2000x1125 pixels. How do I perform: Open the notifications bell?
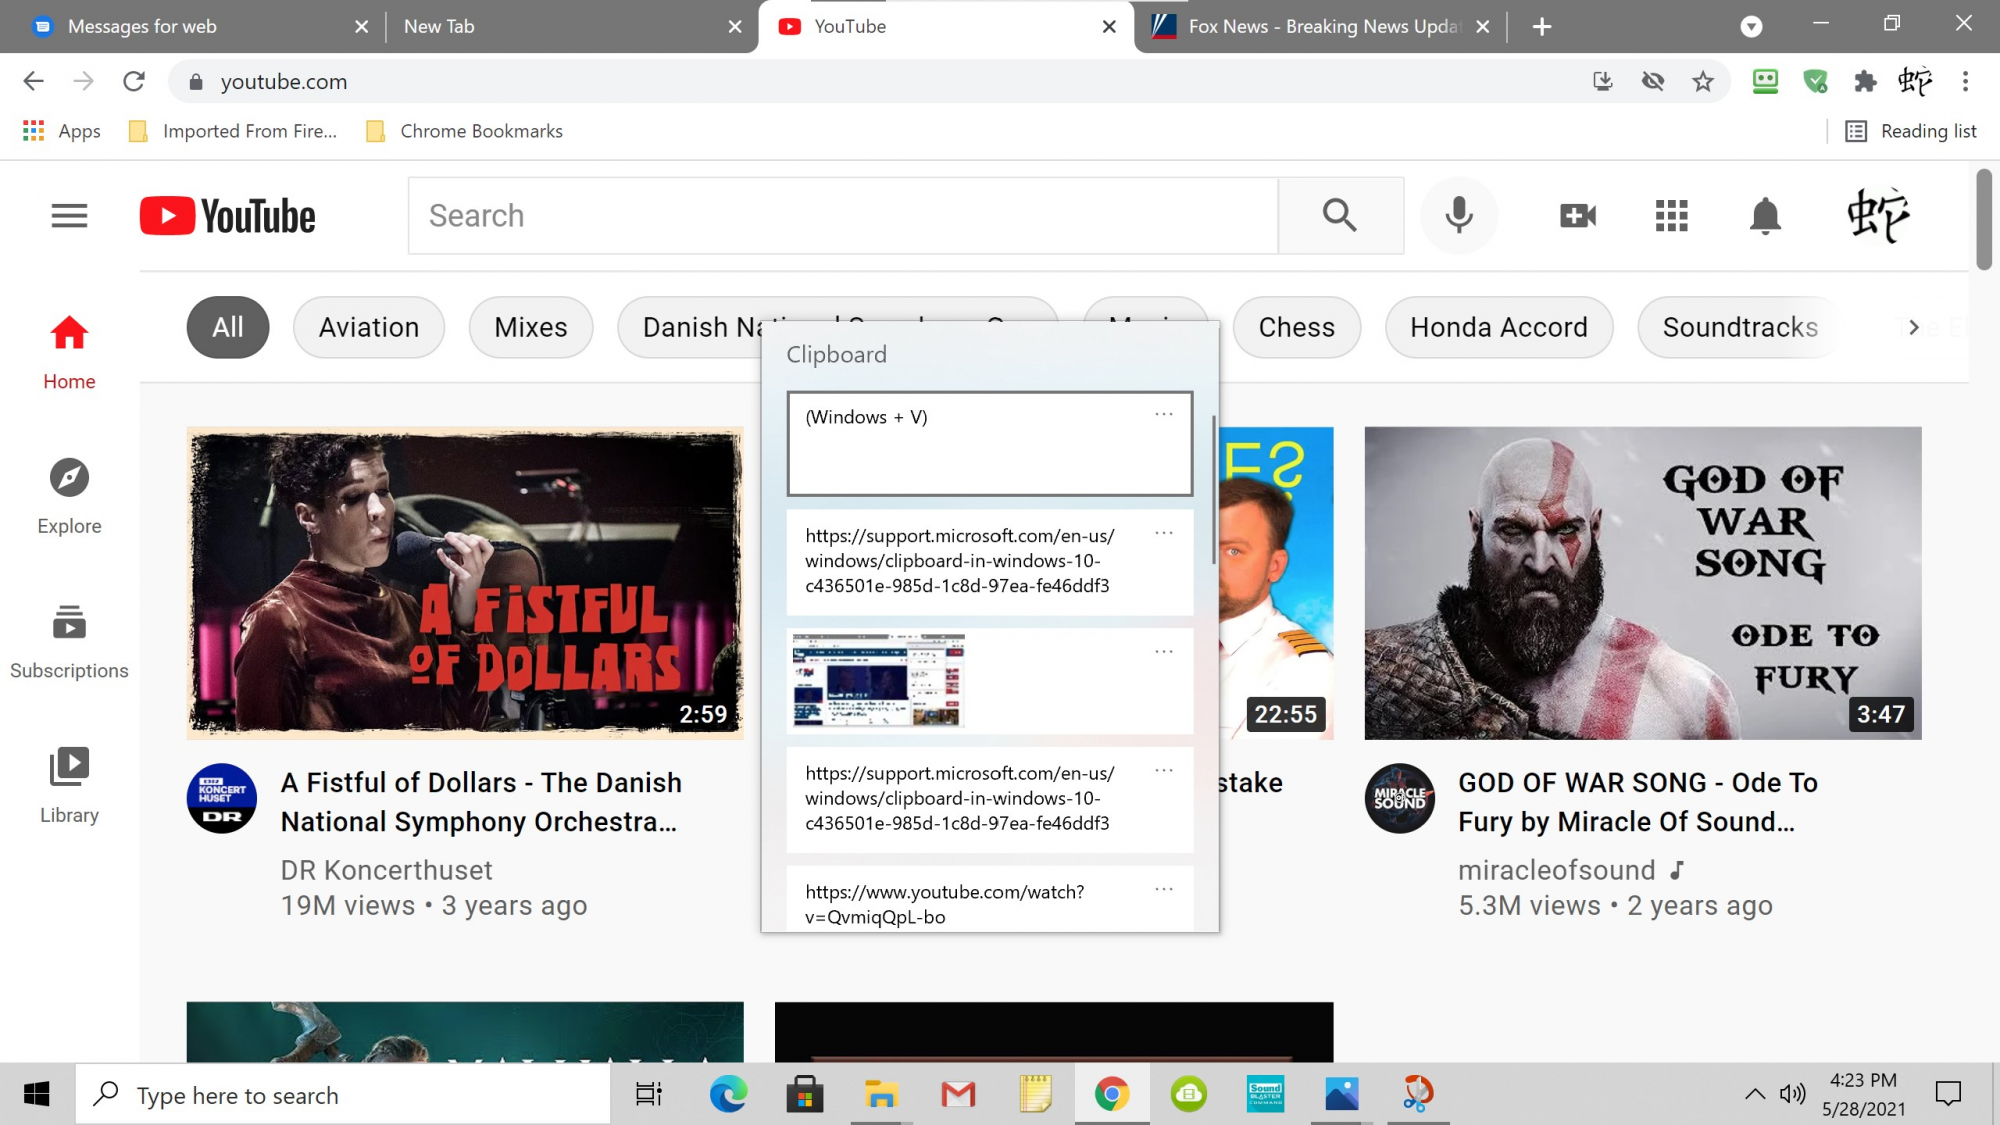click(1765, 215)
